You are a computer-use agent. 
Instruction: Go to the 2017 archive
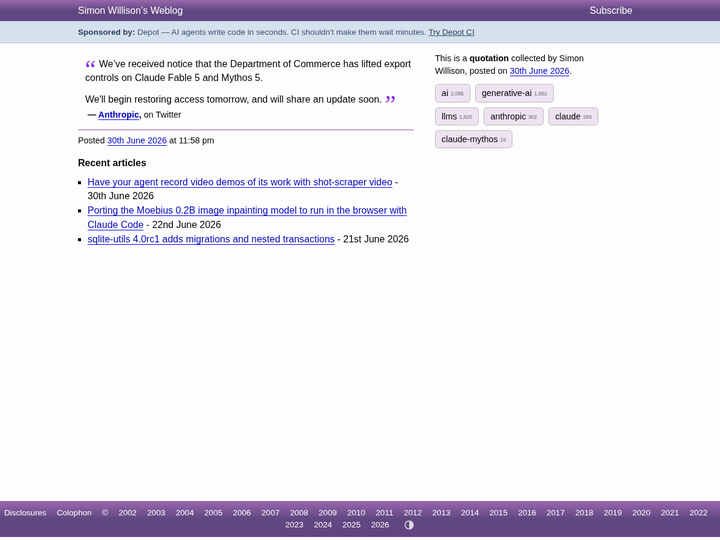(x=555, y=513)
